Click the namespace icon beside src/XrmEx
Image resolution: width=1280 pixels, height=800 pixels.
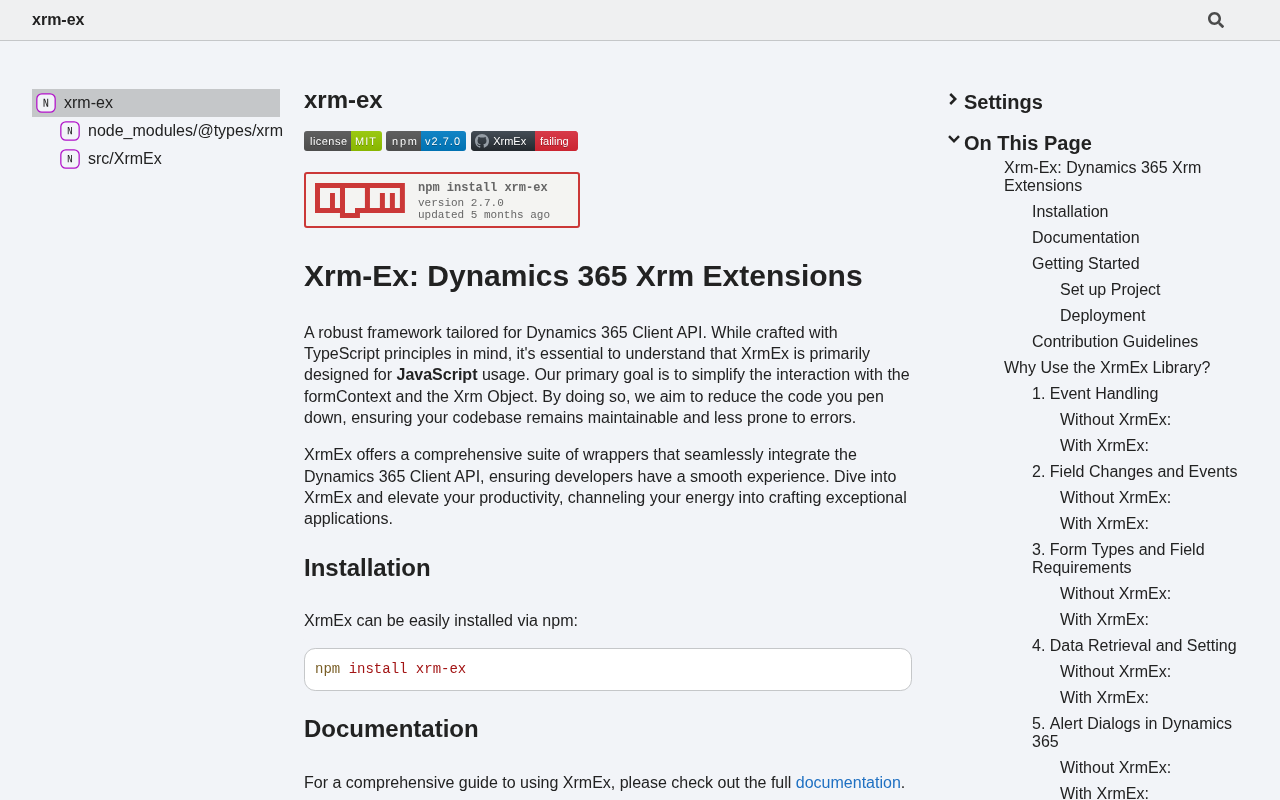point(70,159)
